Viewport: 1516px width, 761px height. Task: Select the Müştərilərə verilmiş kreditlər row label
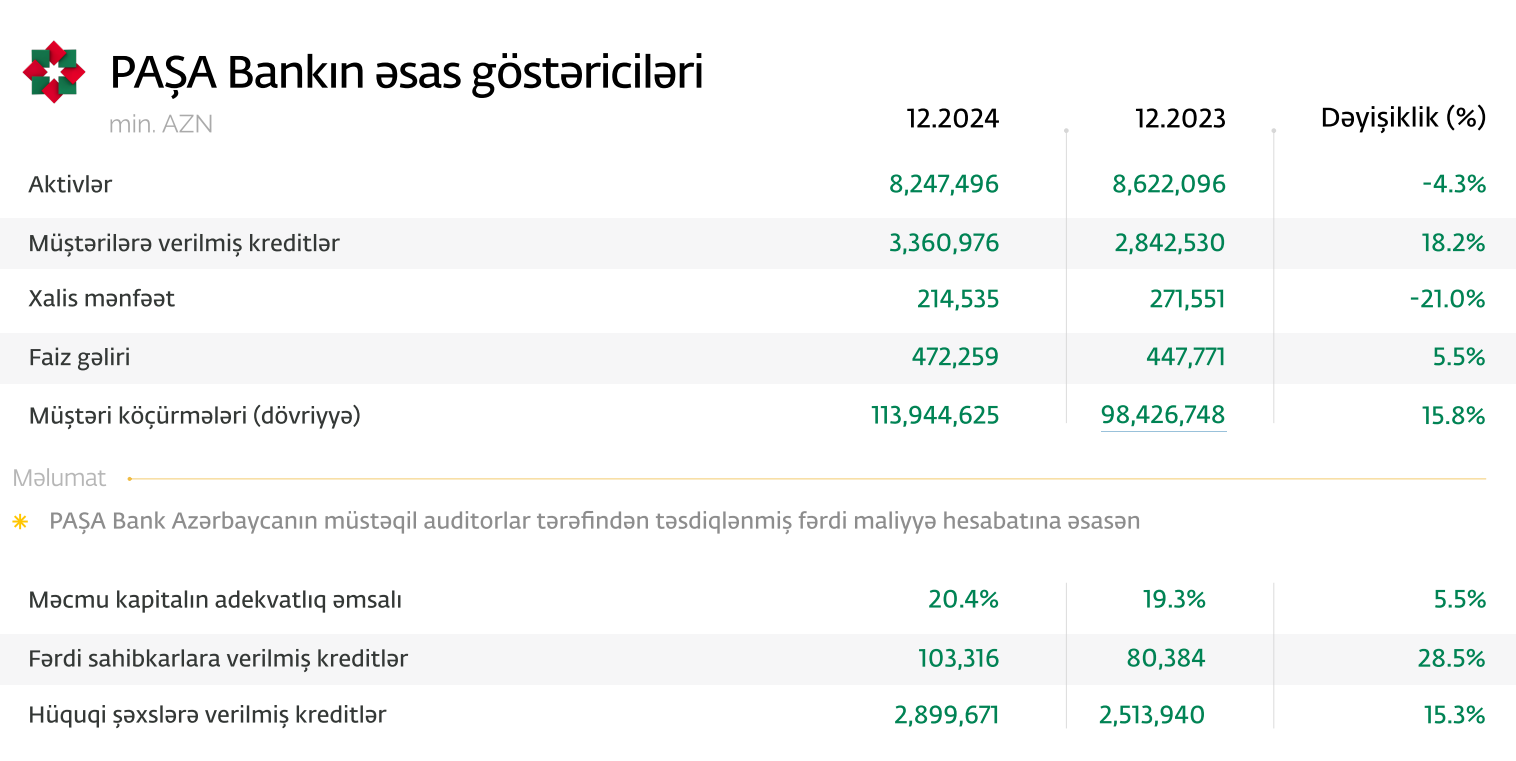tap(184, 243)
